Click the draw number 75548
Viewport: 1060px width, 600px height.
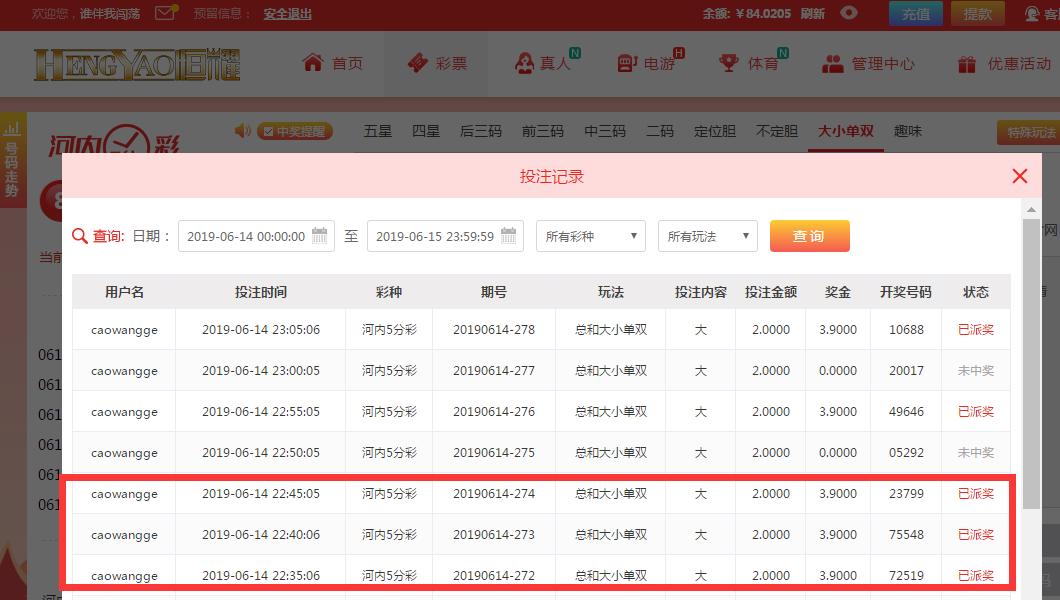pos(906,534)
